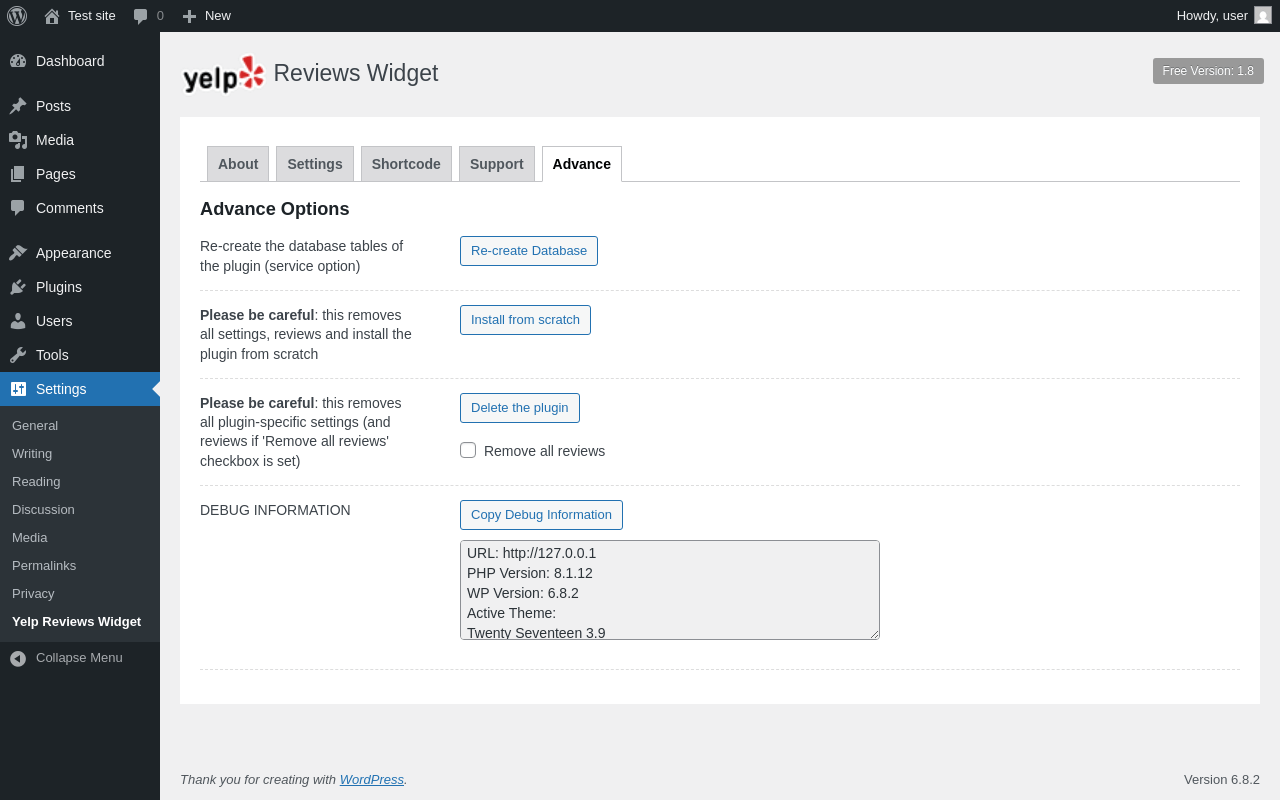This screenshot has height=800, width=1280.
Task: Click the URL: http://127.0.0.1 line
Action: (x=531, y=553)
